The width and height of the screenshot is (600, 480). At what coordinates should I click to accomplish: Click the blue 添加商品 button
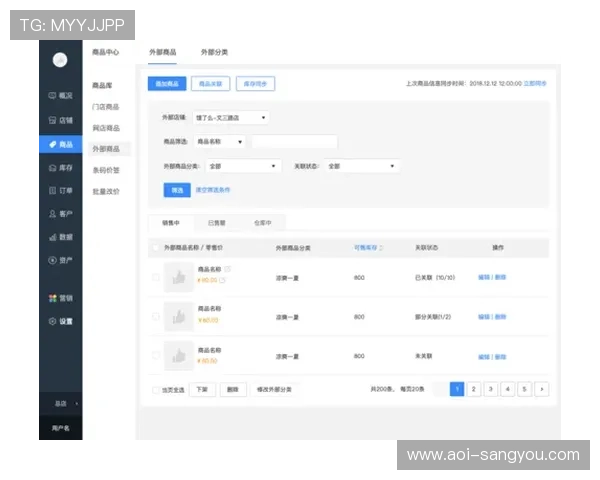pos(167,83)
